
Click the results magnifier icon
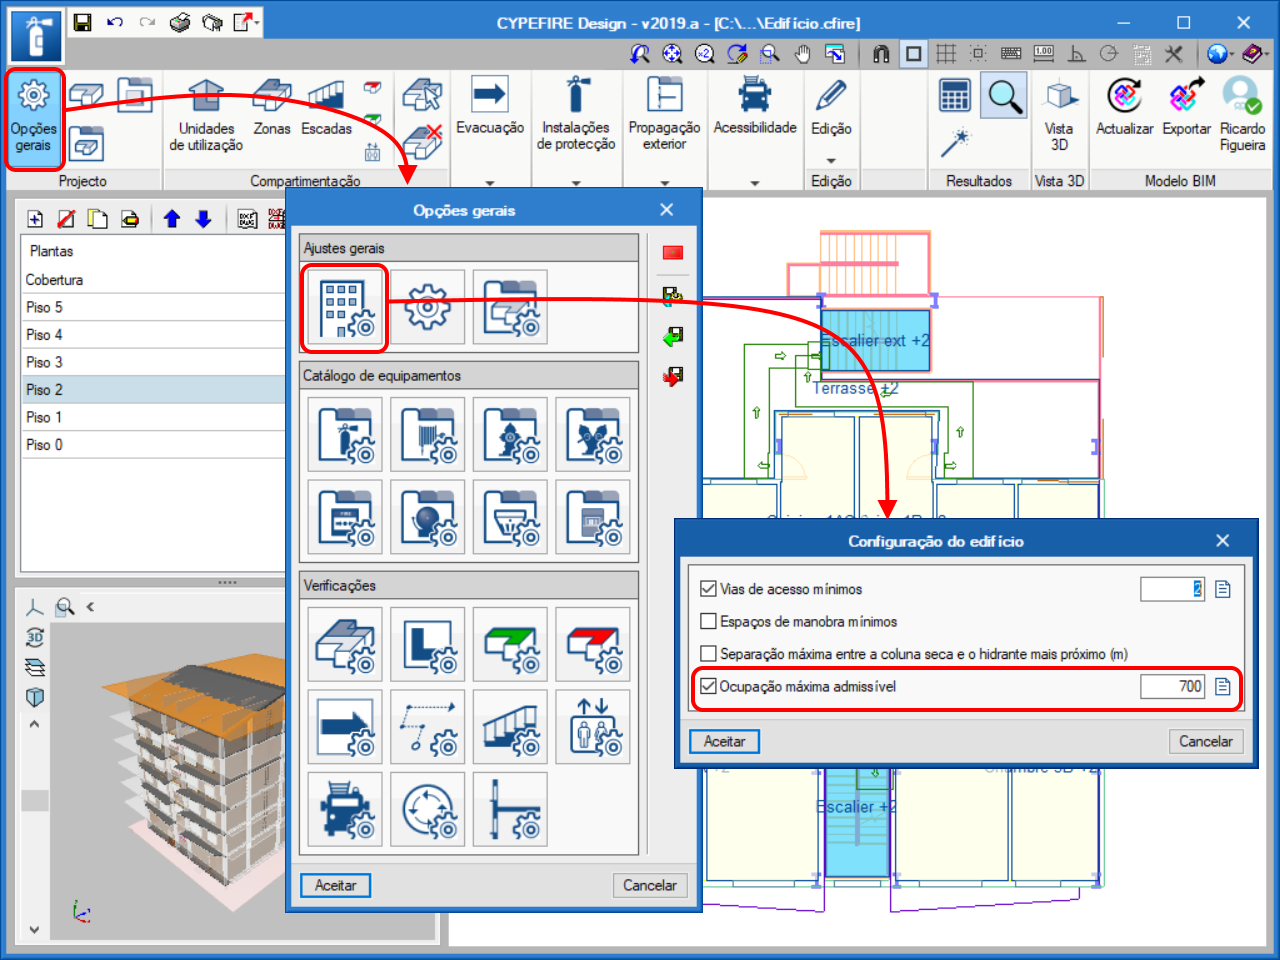click(1004, 96)
